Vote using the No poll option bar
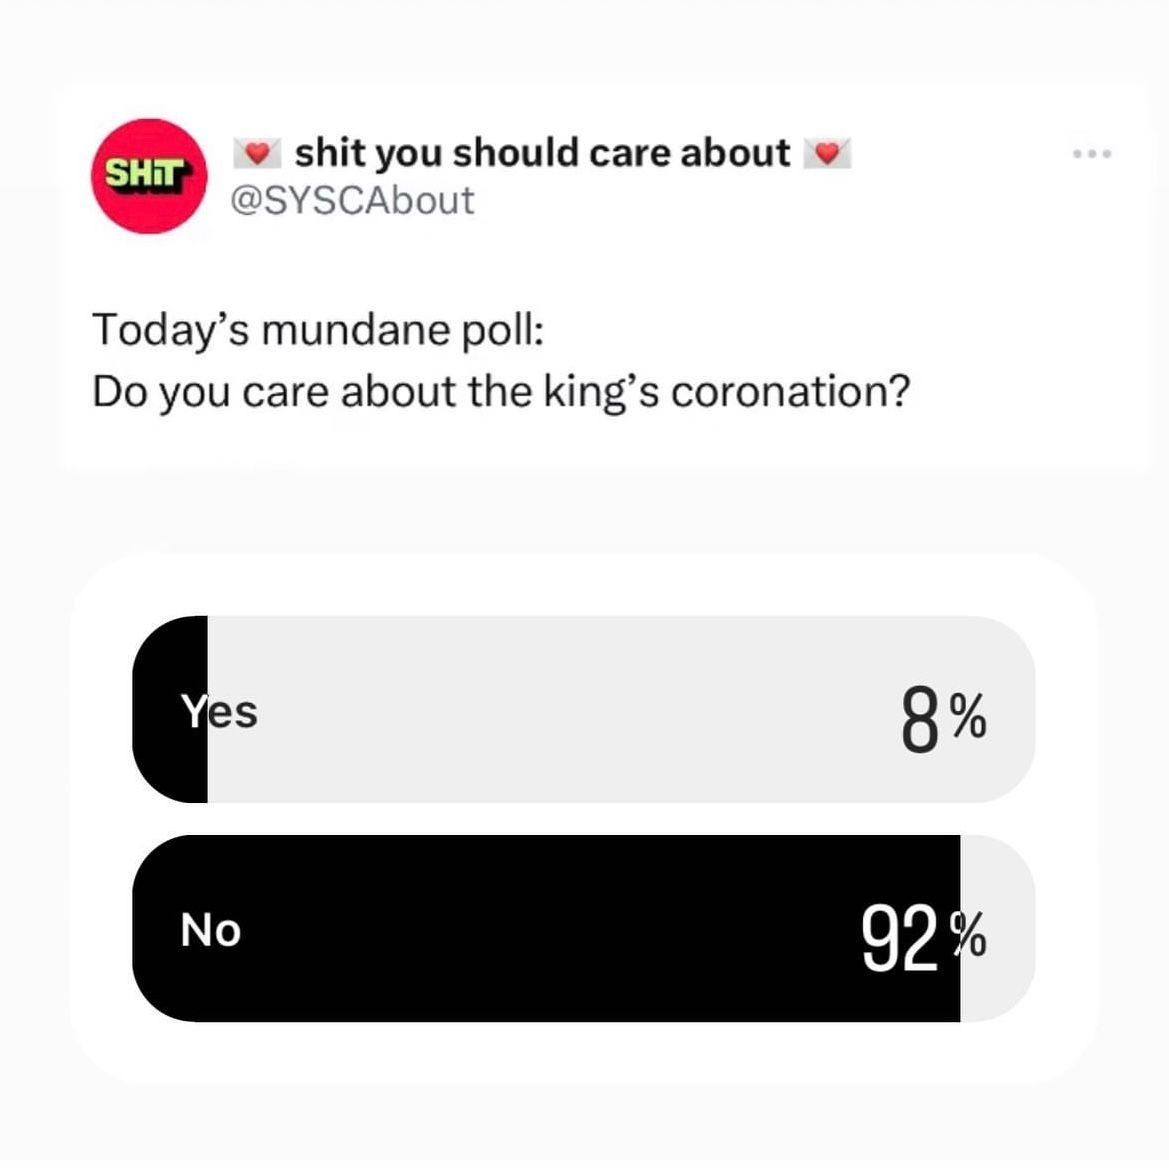The height and width of the screenshot is (1173, 1169). tap(583, 928)
